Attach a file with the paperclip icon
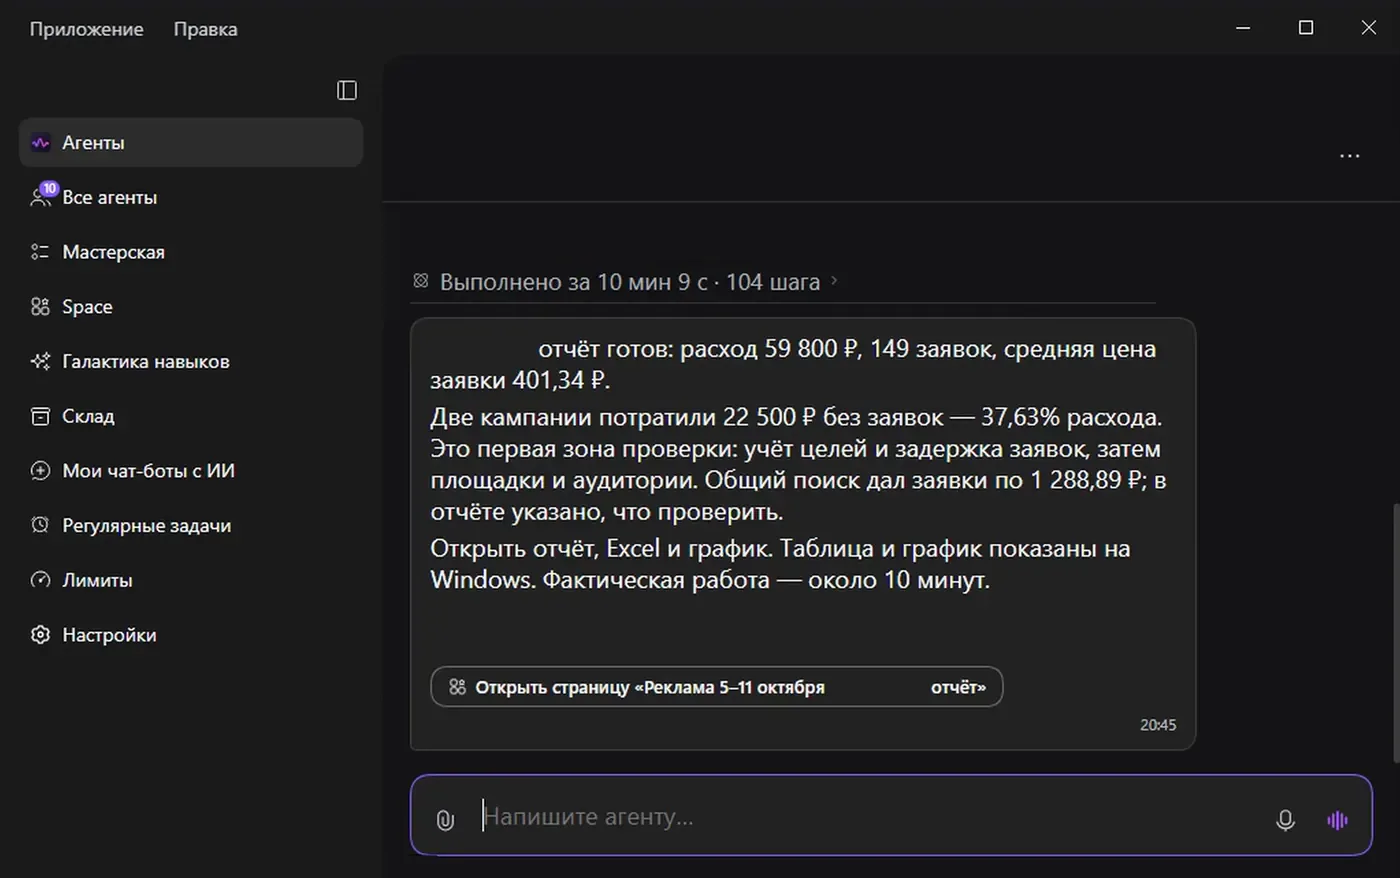Image resolution: width=1400 pixels, height=878 pixels. point(446,820)
